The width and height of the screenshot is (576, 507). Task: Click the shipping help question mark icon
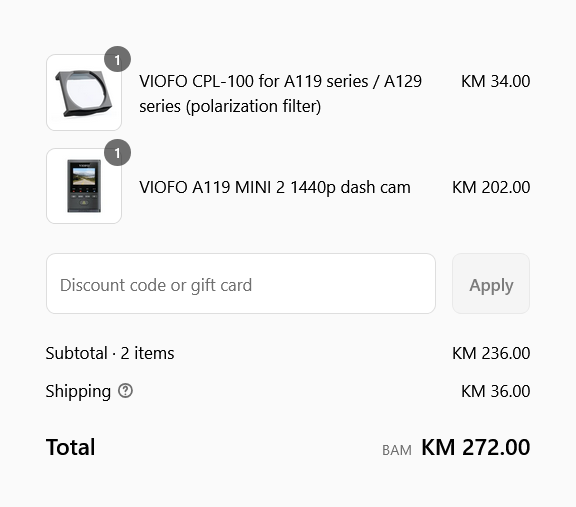[125, 391]
